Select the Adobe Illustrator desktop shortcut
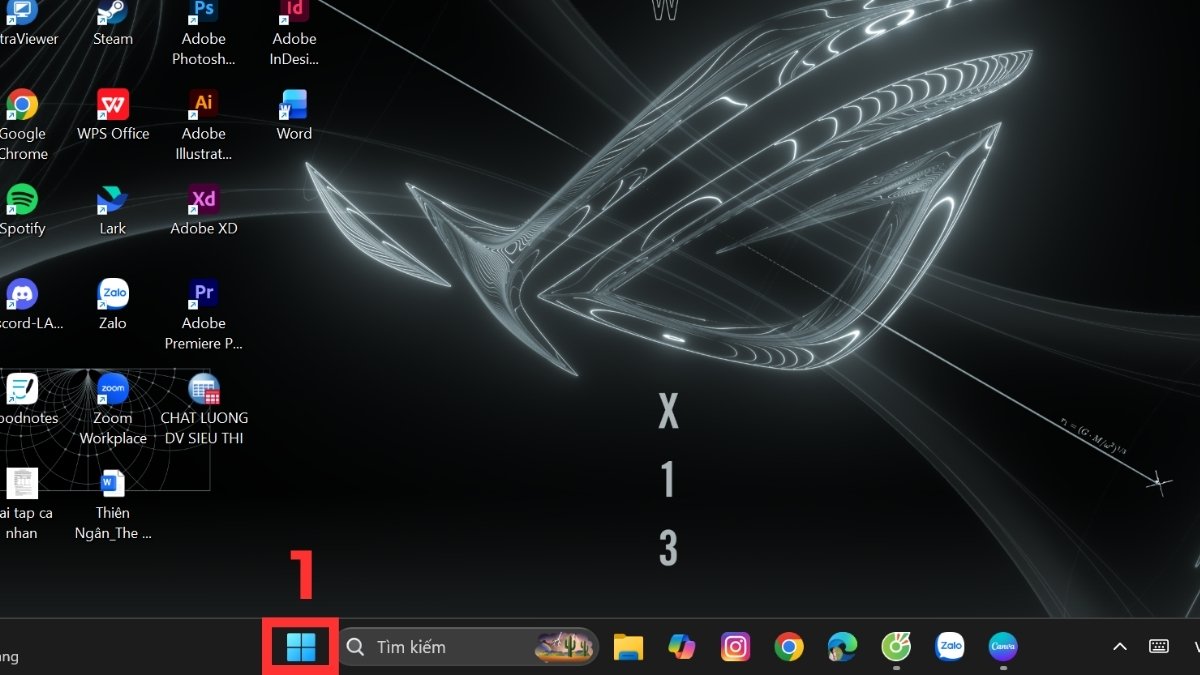Screen dimensions: 1200x675 [203, 125]
